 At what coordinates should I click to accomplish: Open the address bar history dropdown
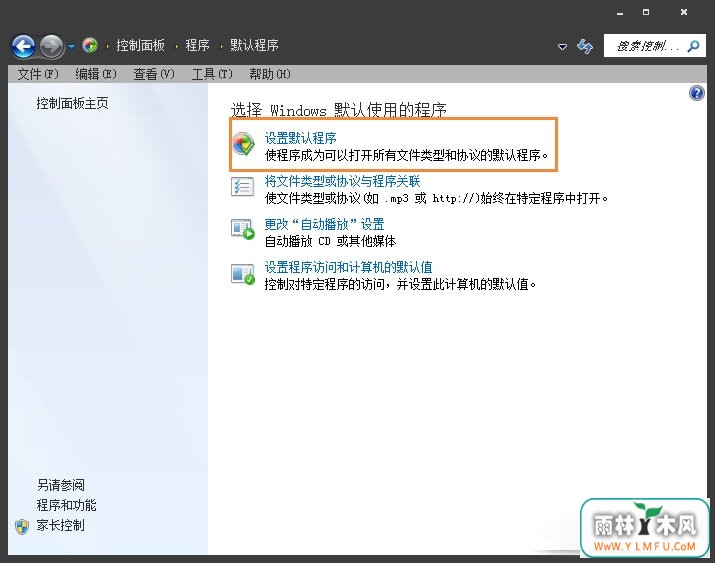[563, 46]
